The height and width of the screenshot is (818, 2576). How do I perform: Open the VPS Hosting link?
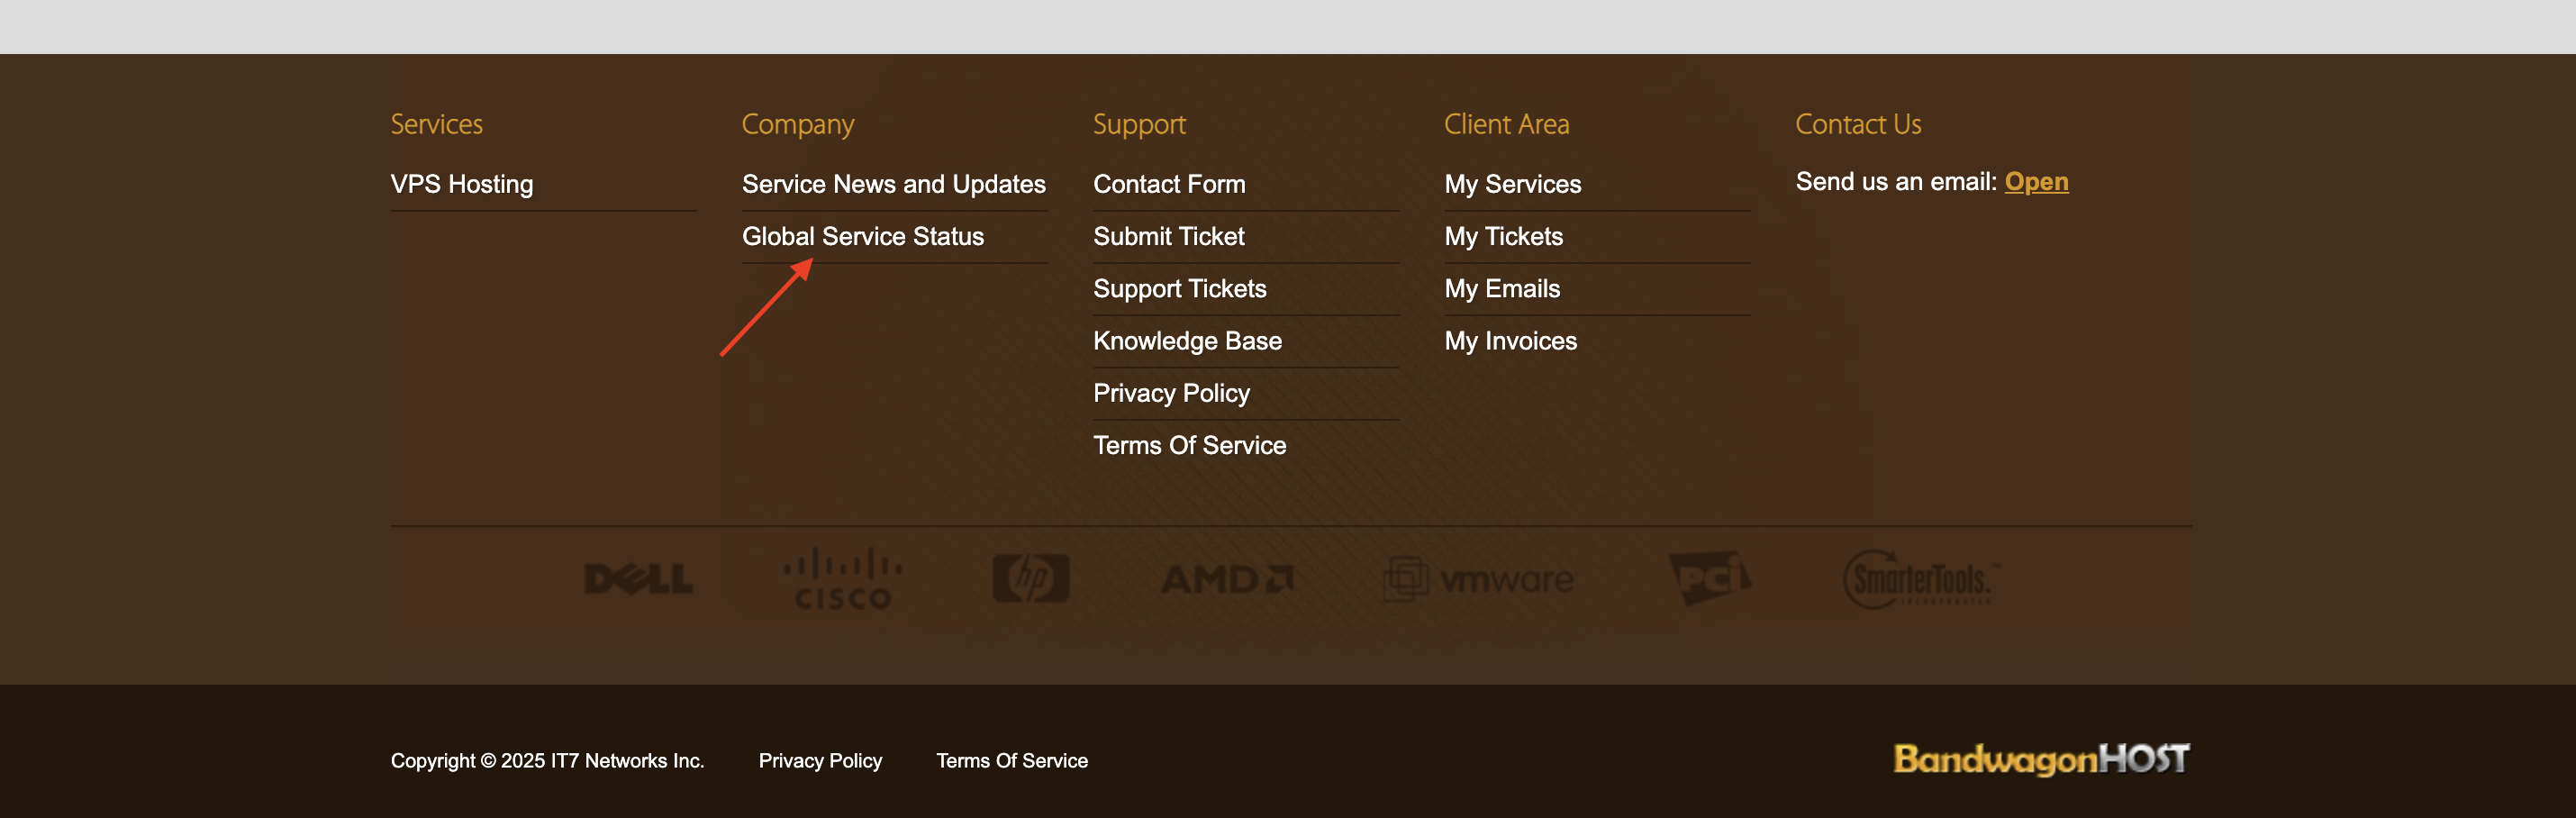(x=461, y=184)
